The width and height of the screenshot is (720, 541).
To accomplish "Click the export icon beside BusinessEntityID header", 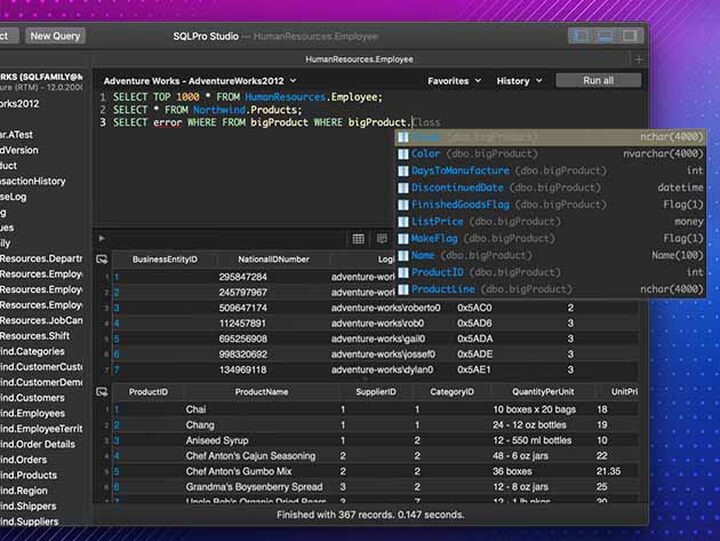I will point(102,259).
